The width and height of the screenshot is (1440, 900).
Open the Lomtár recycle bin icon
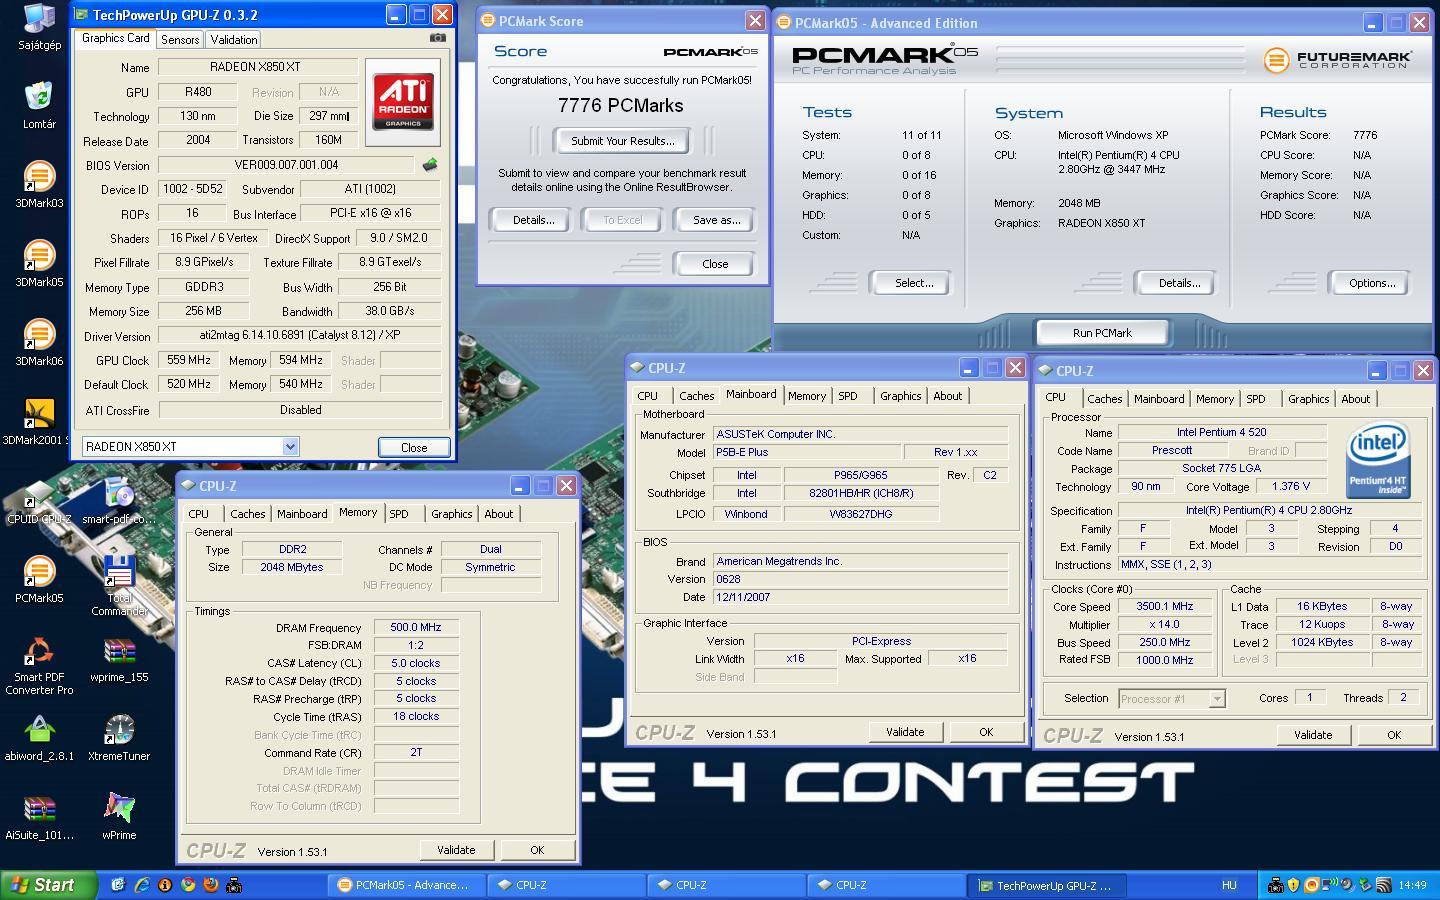coord(39,105)
